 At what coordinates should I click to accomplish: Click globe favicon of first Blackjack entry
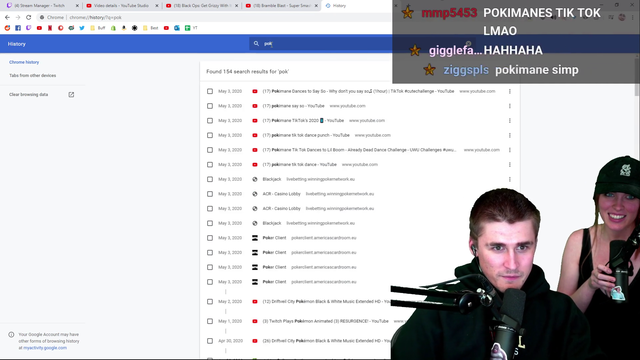[255, 180]
